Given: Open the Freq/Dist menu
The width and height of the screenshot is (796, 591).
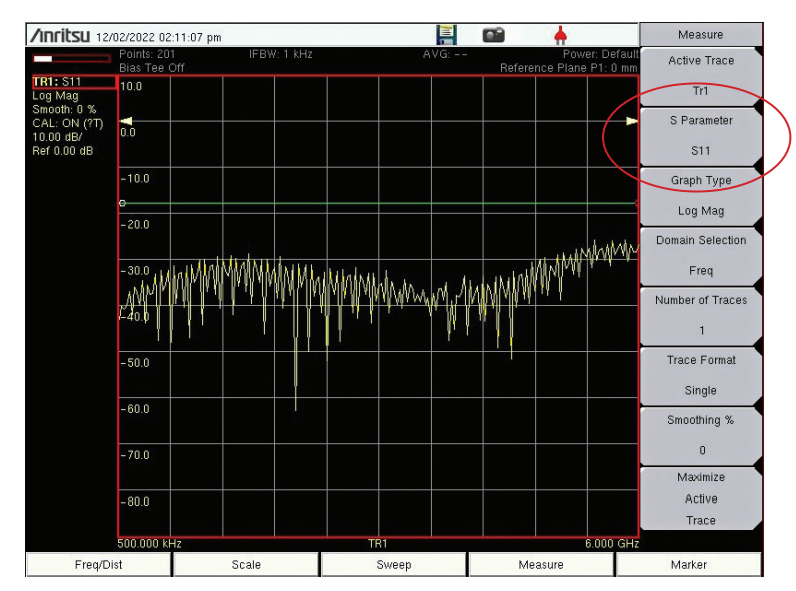Looking at the screenshot, I should (x=98, y=565).
